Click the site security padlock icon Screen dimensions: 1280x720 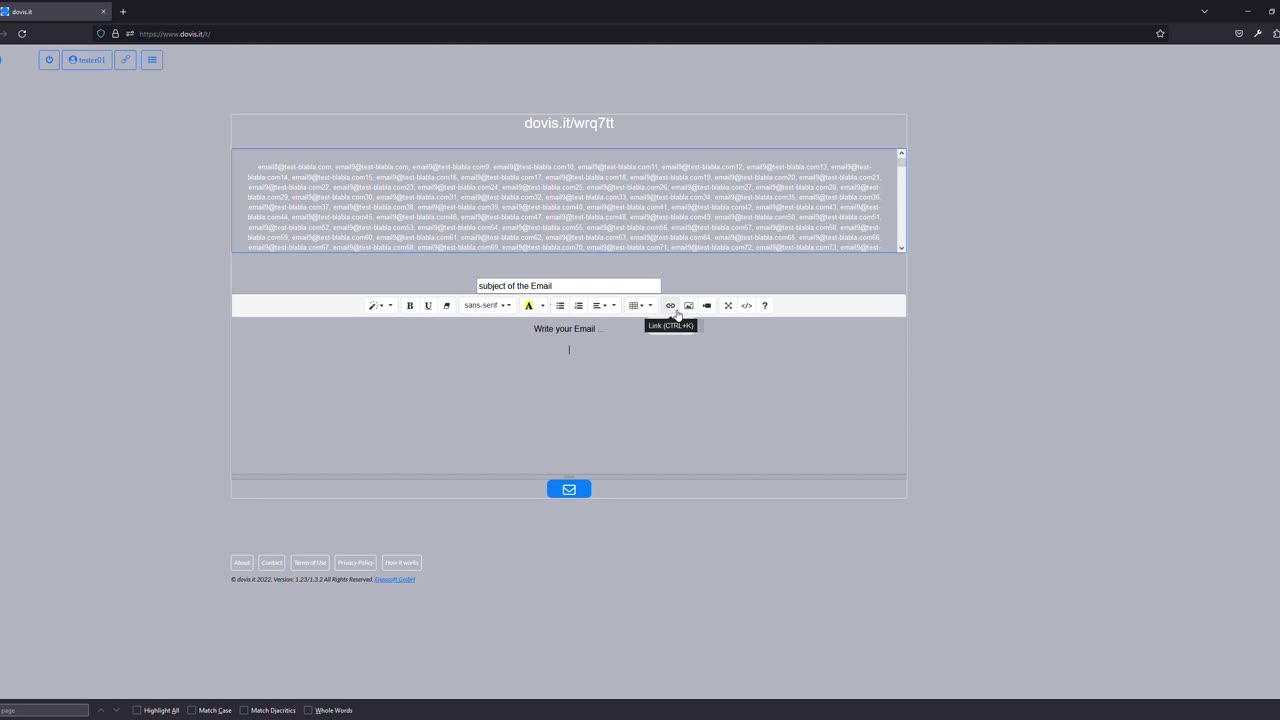tap(115, 34)
